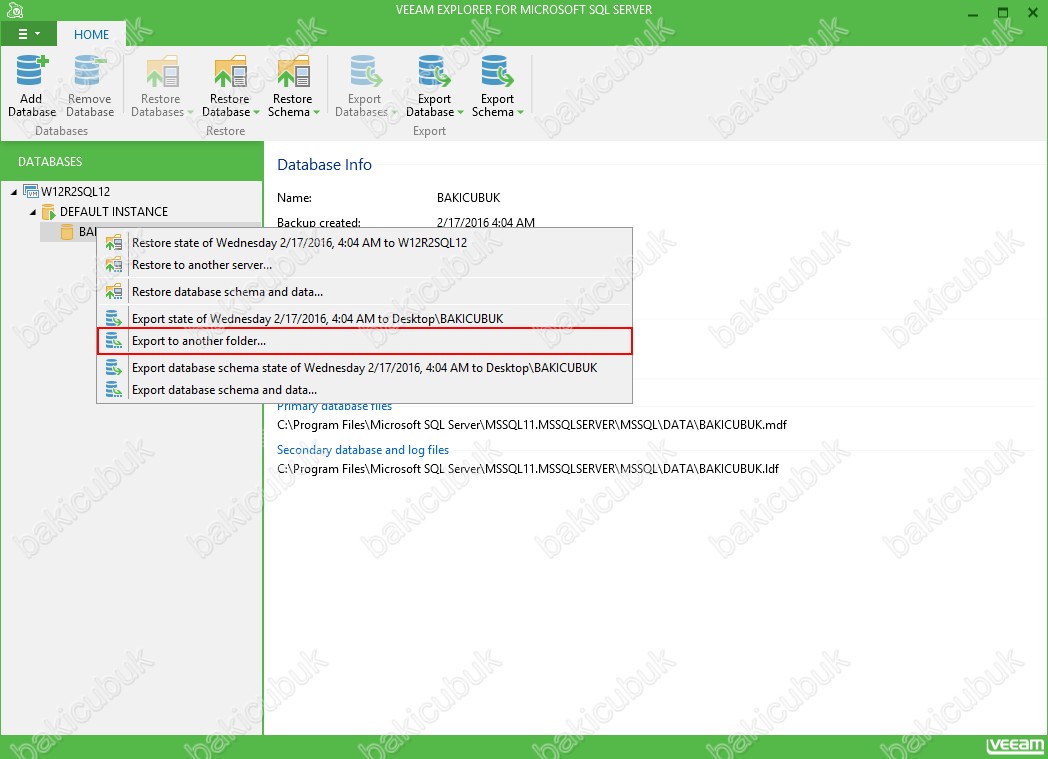Choose Restore database schema and data…
The height and width of the screenshot is (759, 1048).
click(x=365, y=291)
